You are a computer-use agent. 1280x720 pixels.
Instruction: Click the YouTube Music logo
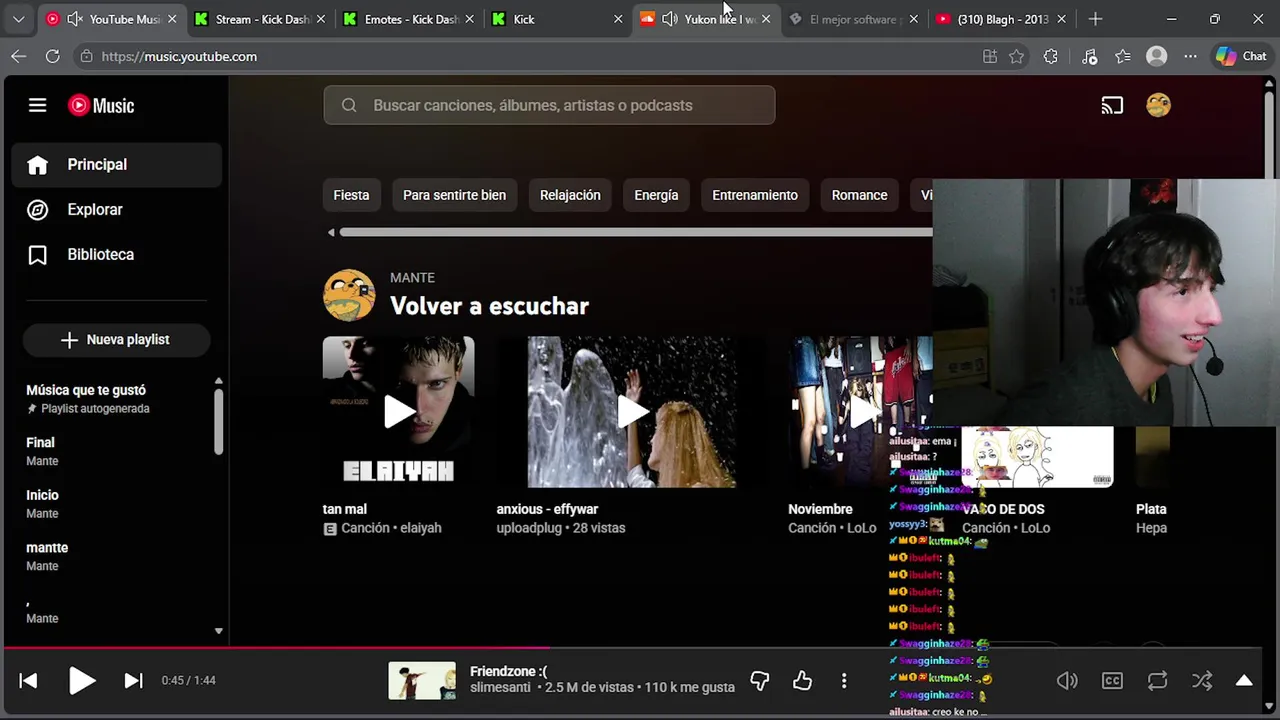click(101, 105)
